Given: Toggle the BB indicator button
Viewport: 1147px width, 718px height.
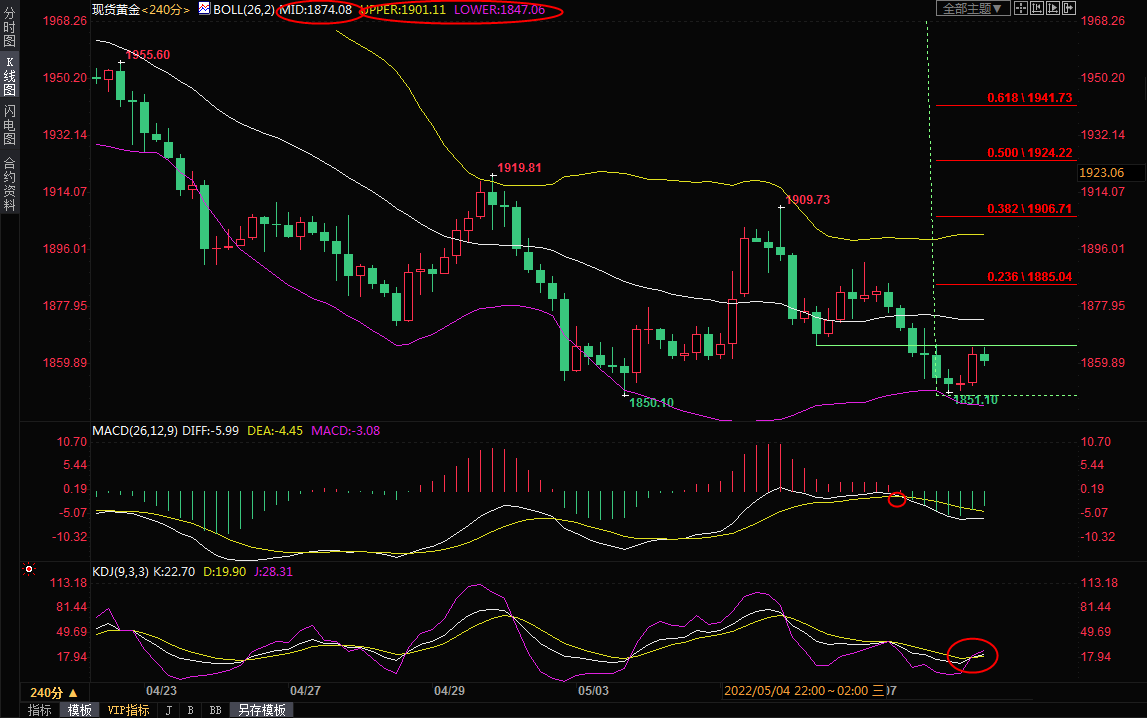Looking at the screenshot, I should pos(215,710).
